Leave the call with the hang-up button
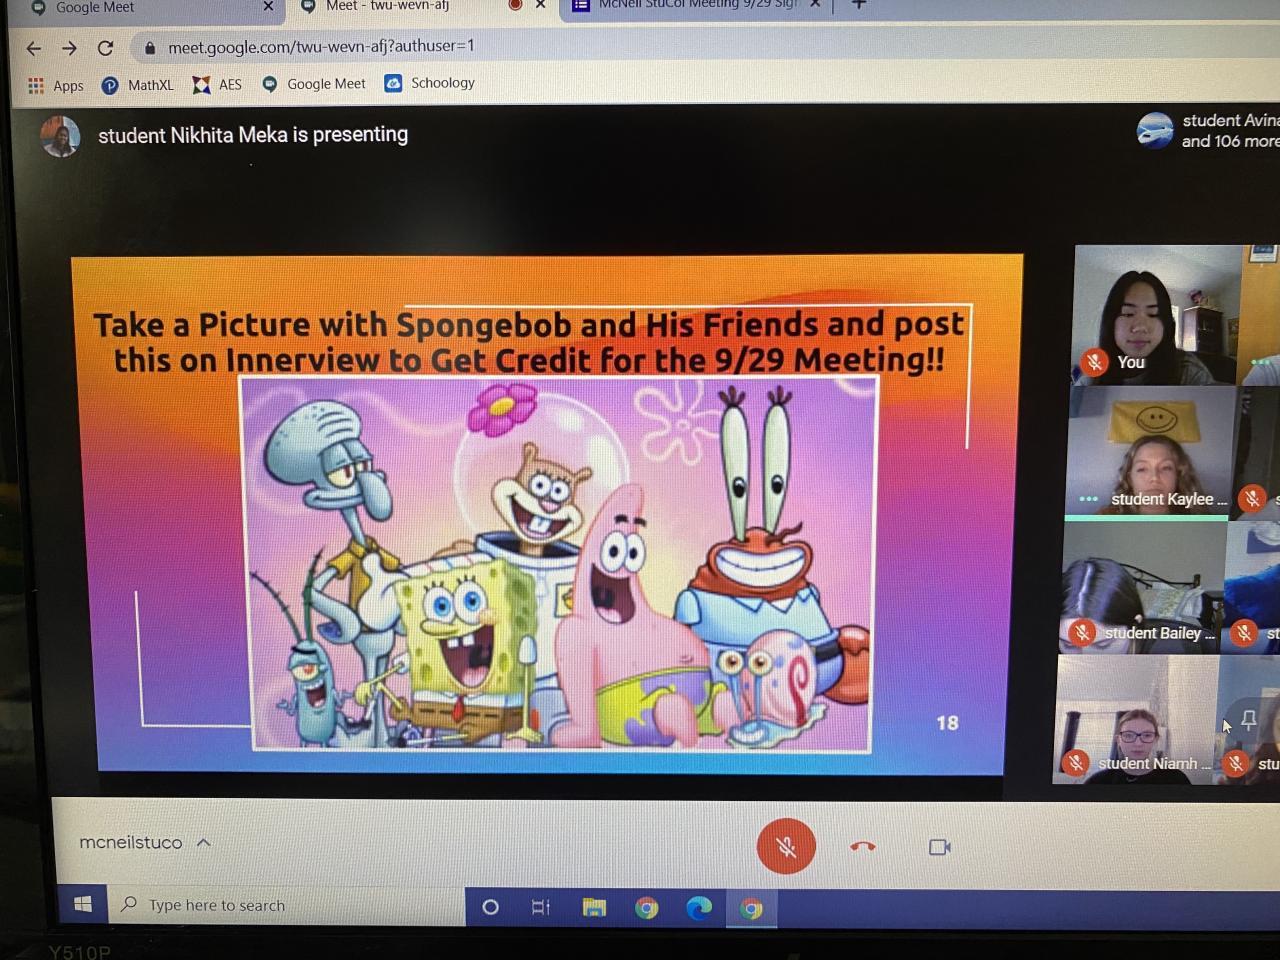Image resolution: width=1280 pixels, height=960 pixels. [863, 847]
